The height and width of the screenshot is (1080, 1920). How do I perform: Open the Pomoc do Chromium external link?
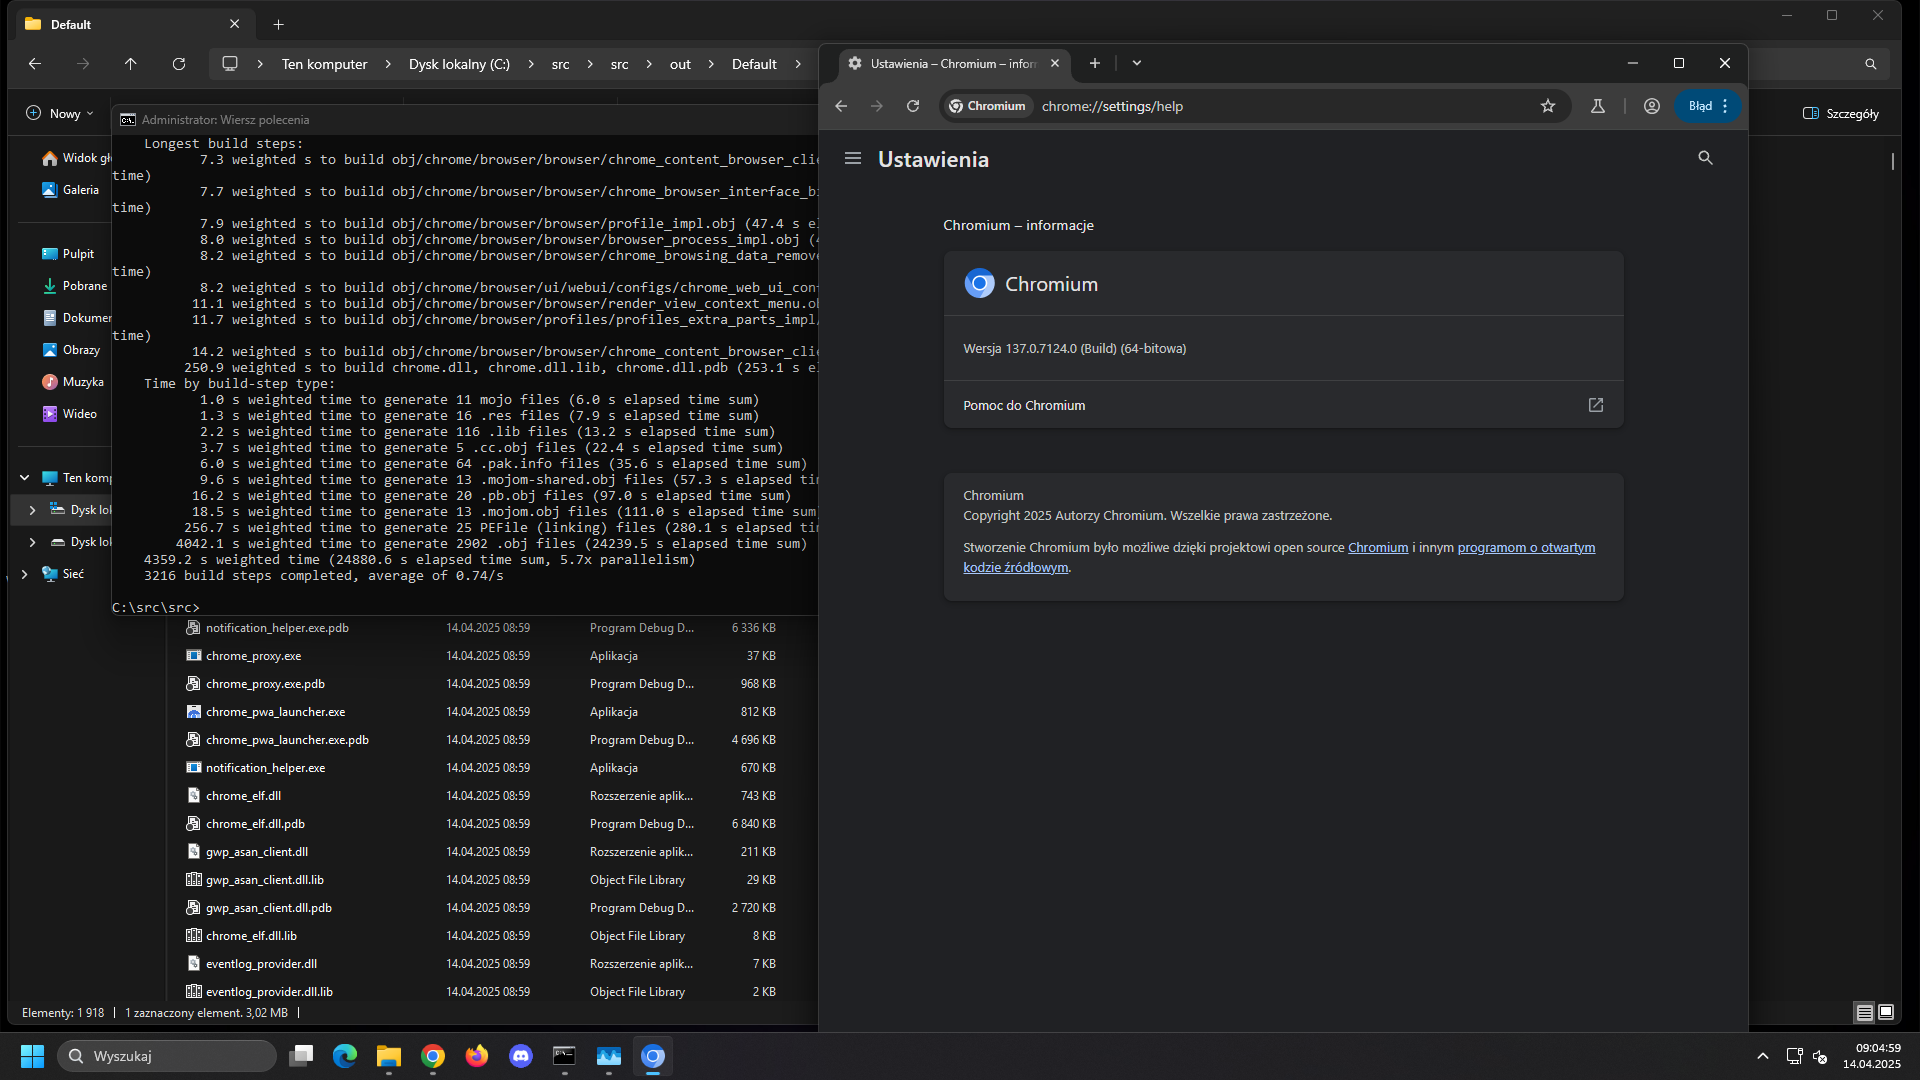[1595, 405]
